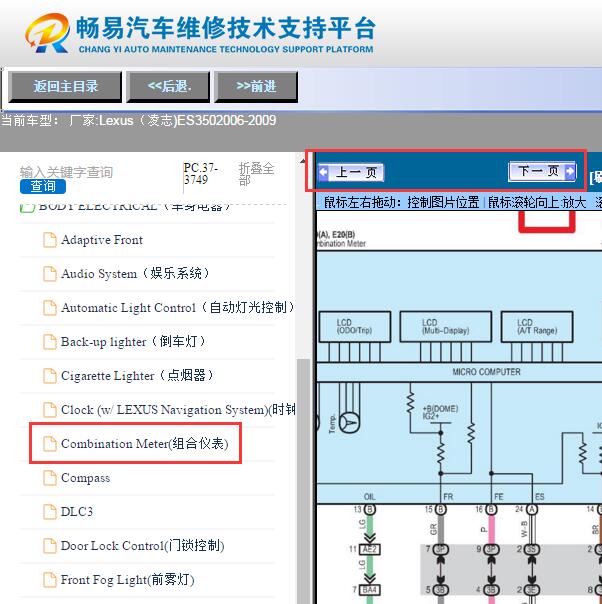Click the MICRO COMPUTER label in diagram
The height and width of the screenshot is (604, 602).
486,372
